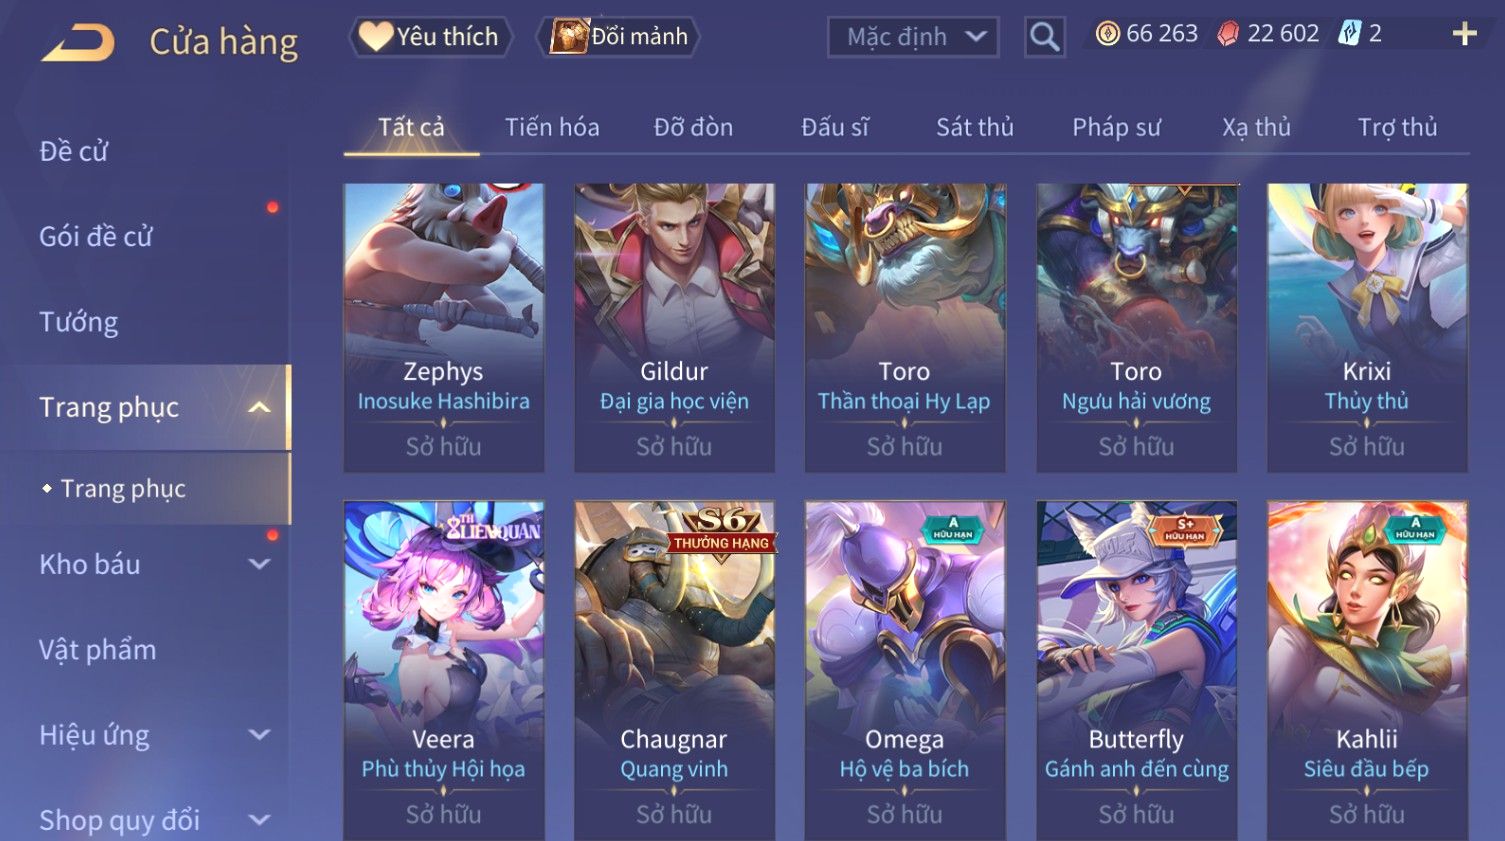Image resolution: width=1505 pixels, height=841 pixels.
Task: Switch to the Pháp sư tab
Action: (1116, 127)
